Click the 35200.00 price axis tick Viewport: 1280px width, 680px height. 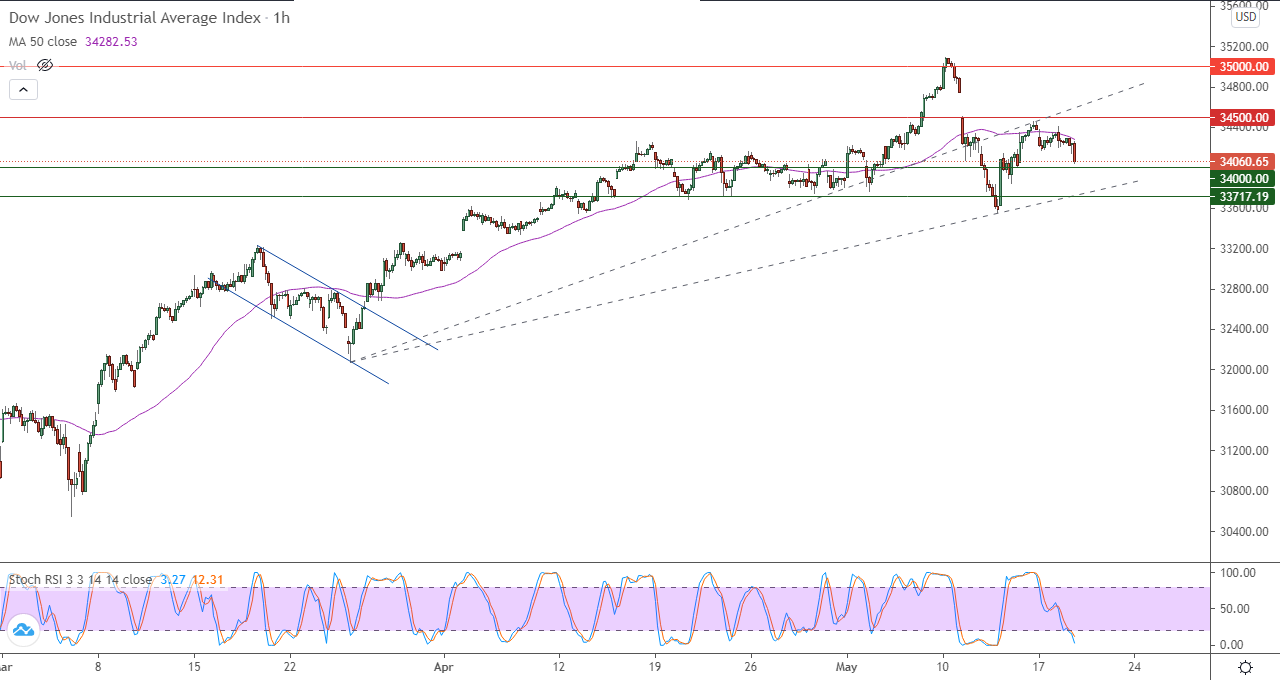pos(1244,46)
